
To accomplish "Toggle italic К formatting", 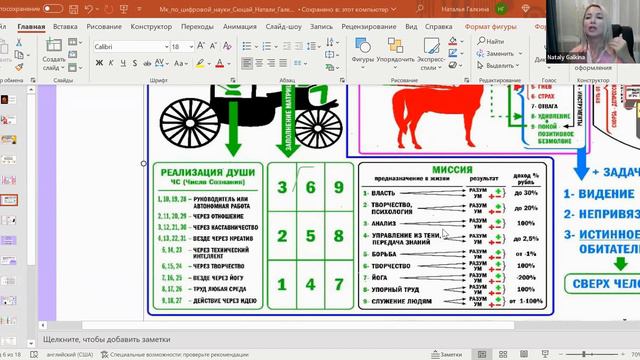I will [111, 63].
